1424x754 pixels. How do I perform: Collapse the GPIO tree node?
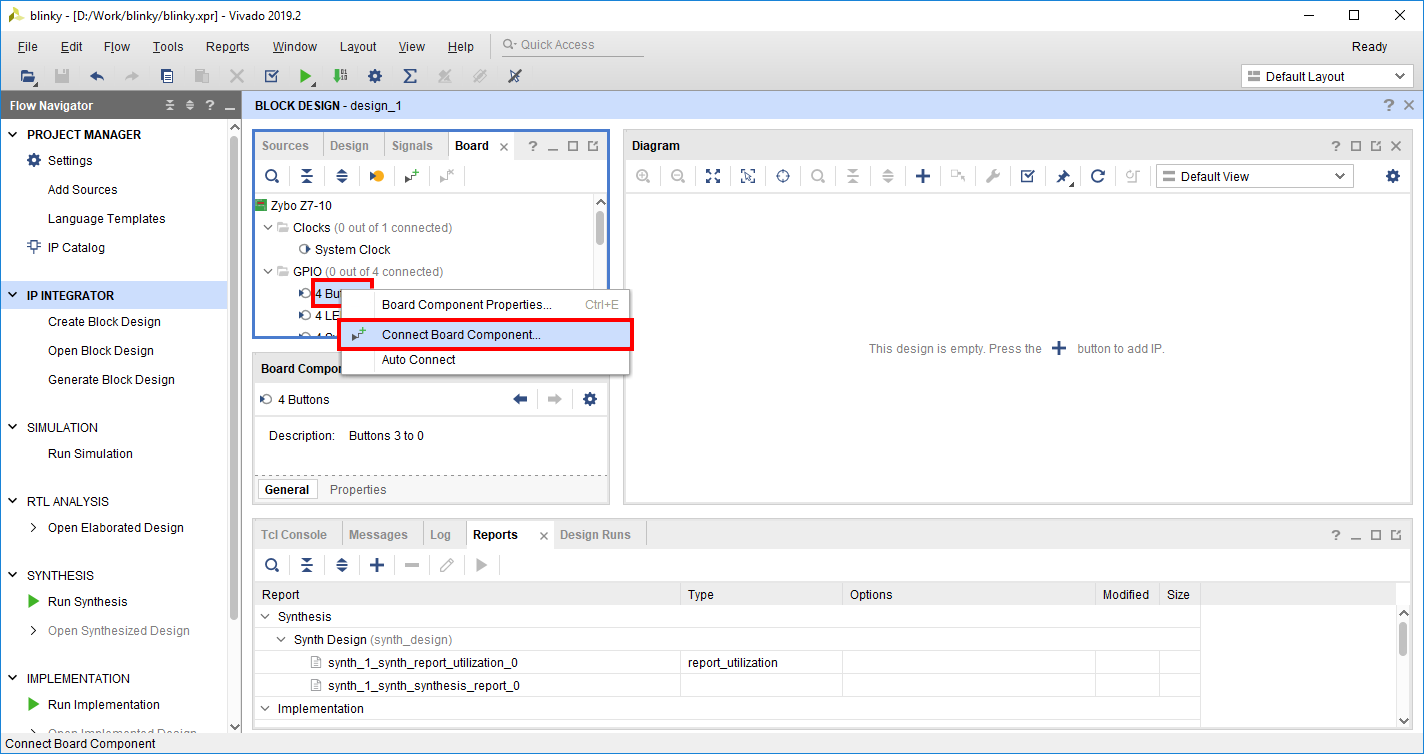(268, 272)
